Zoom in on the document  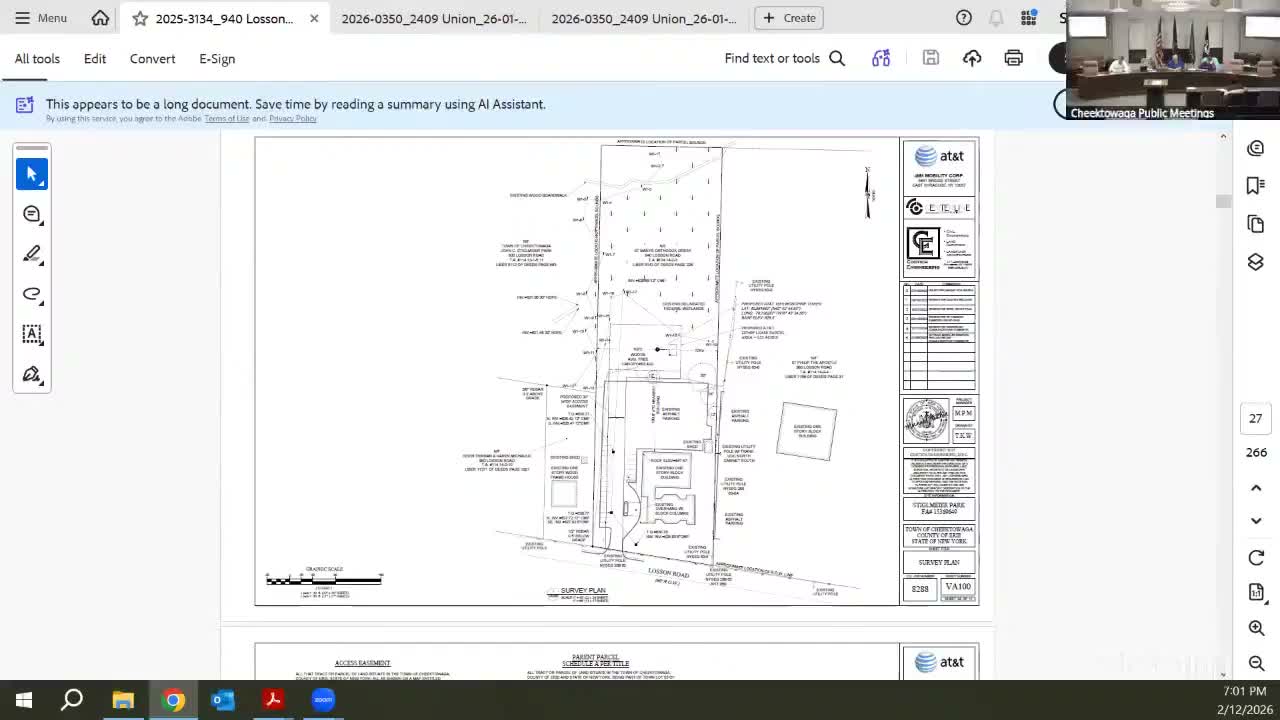click(1256, 628)
